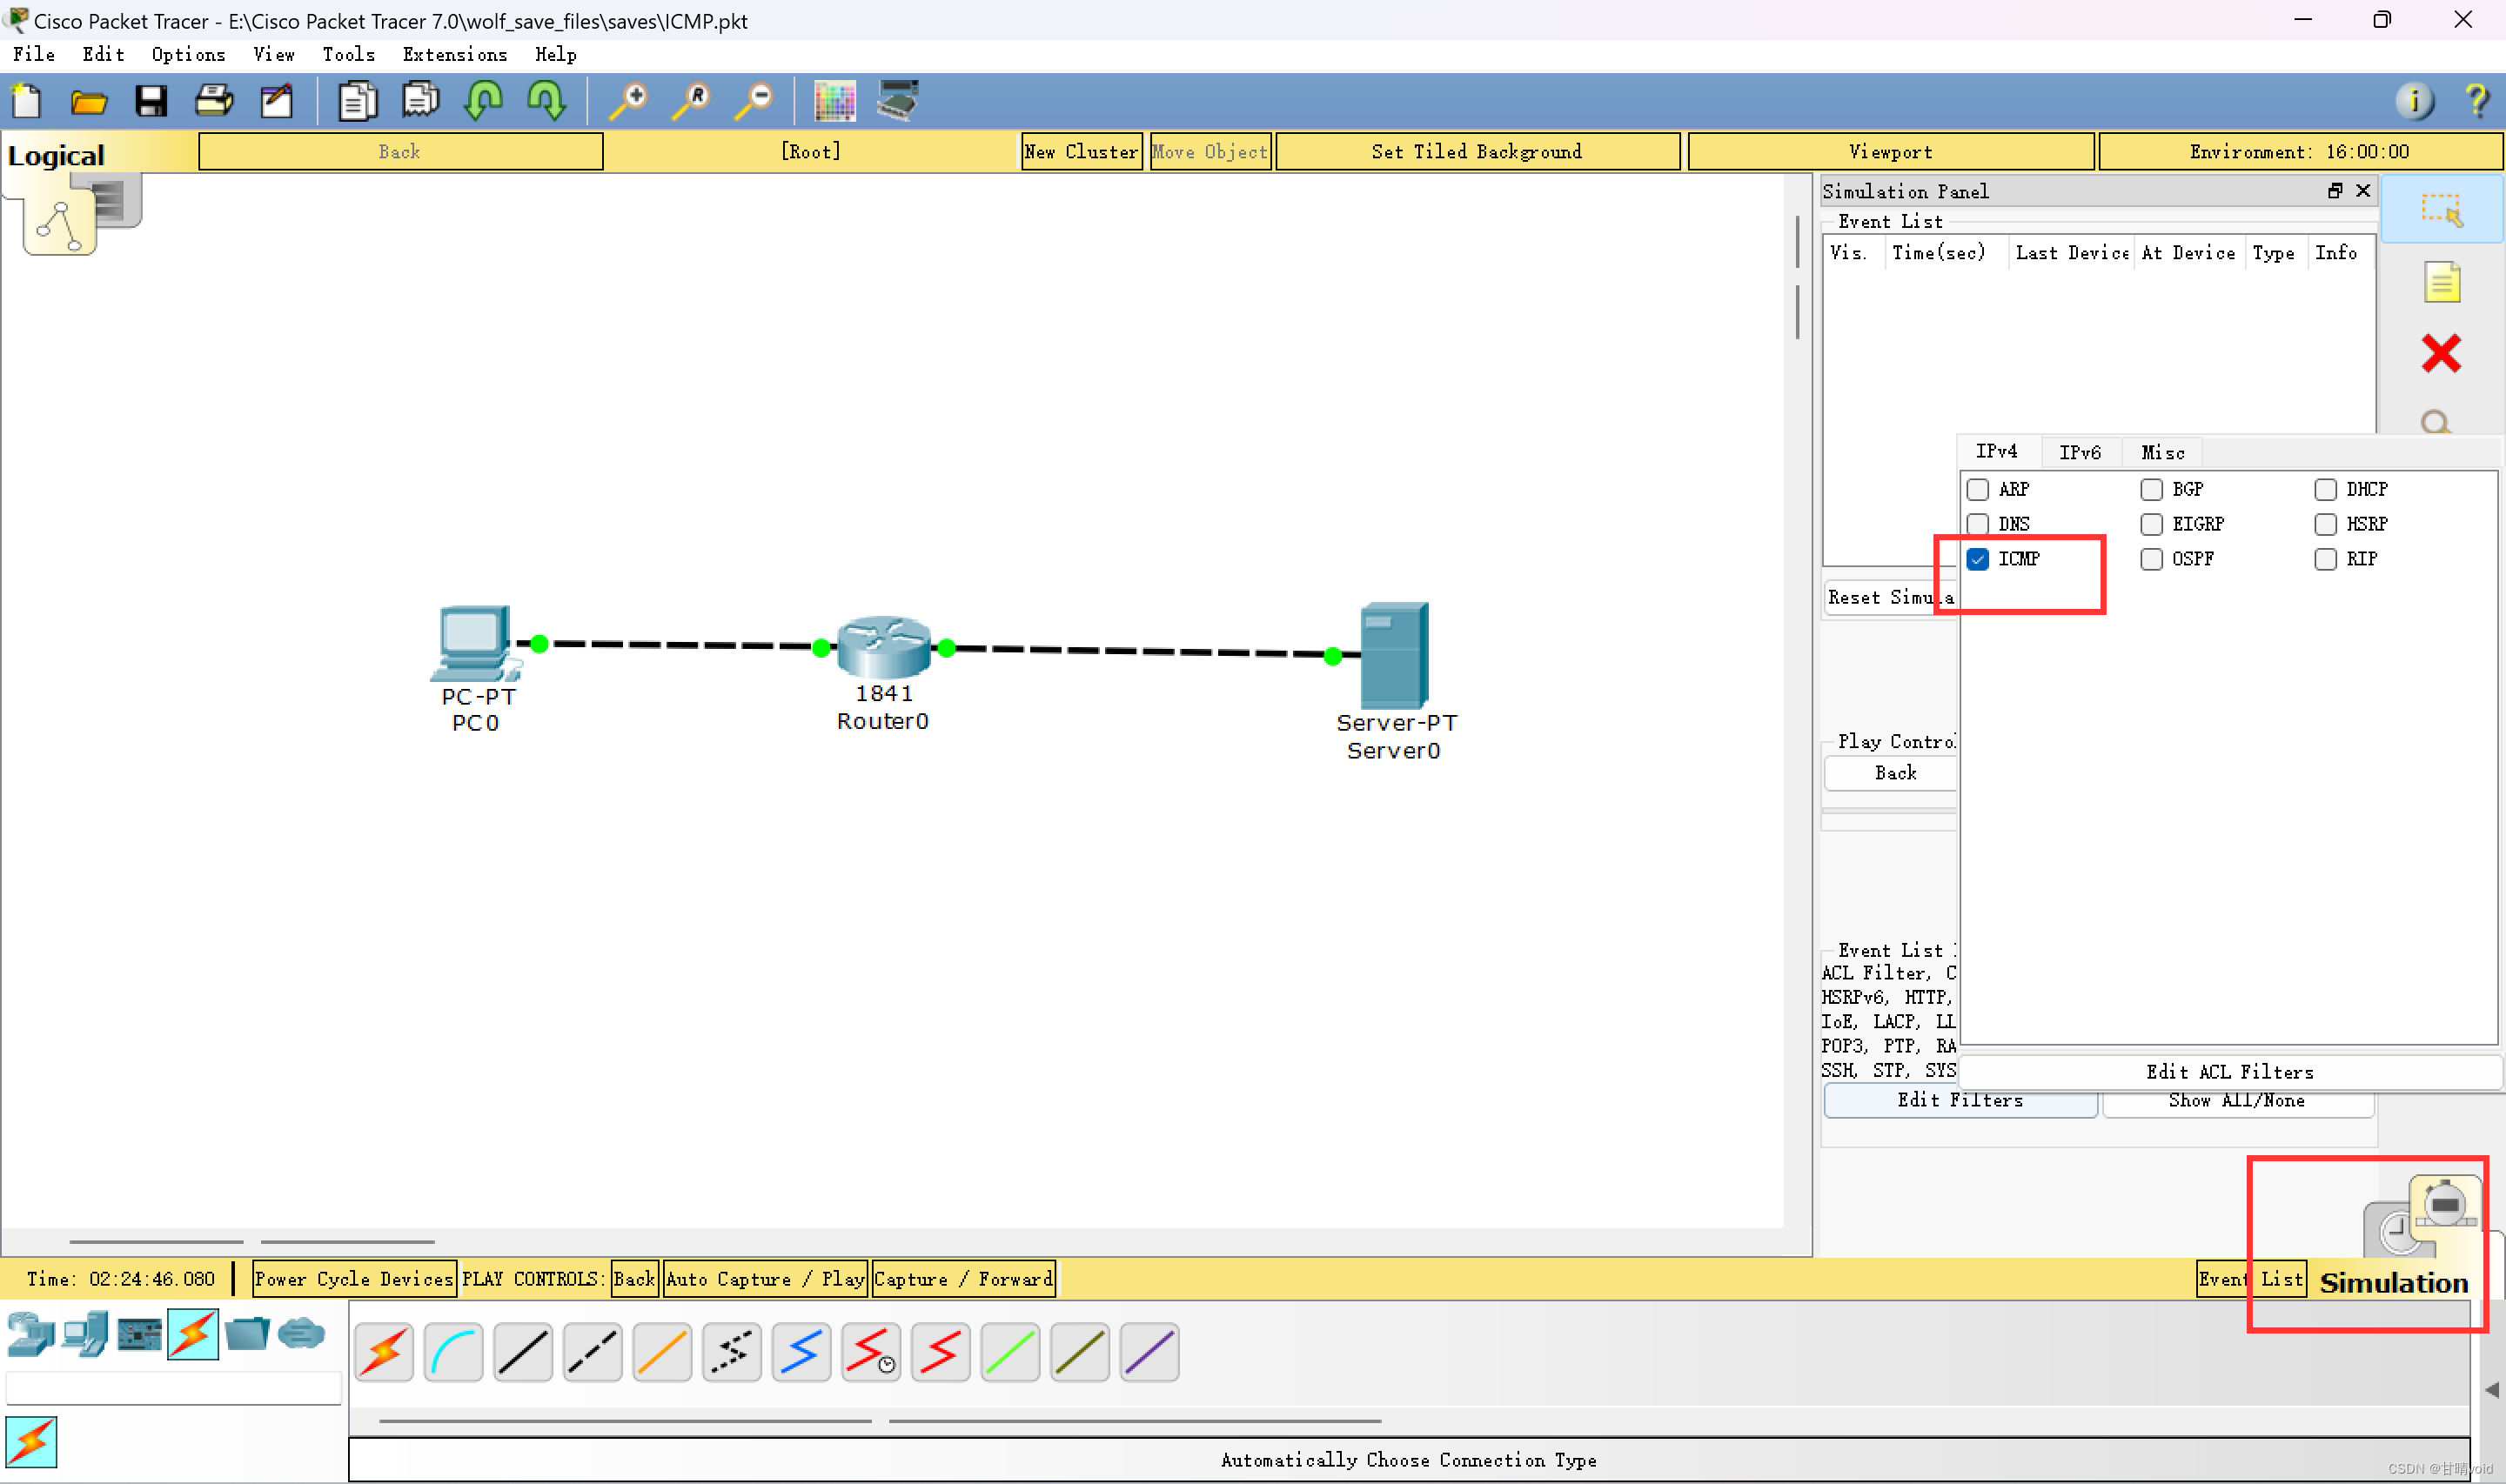This screenshot has height=1484, width=2506.
Task: Switch to the Misc filter tab
Action: (2163, 452)
